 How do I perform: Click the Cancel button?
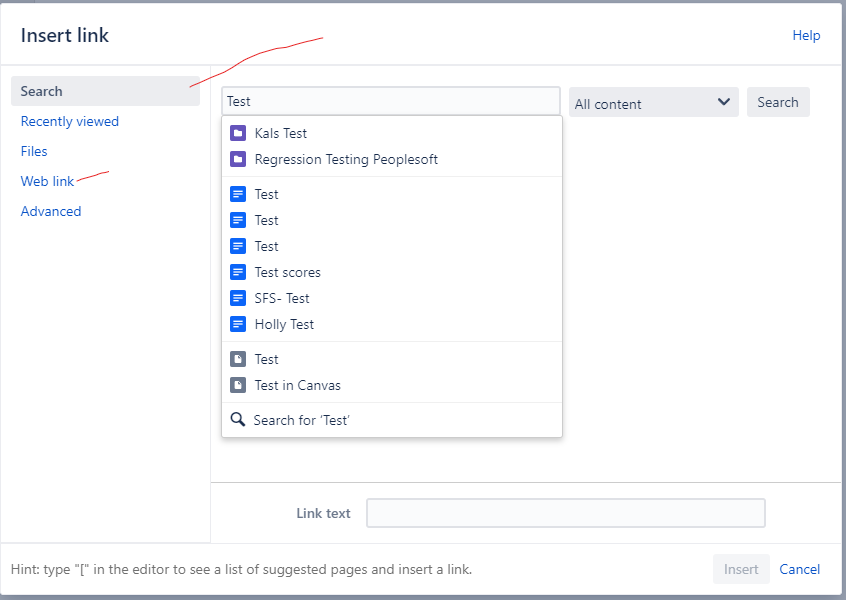click(799, 569)
